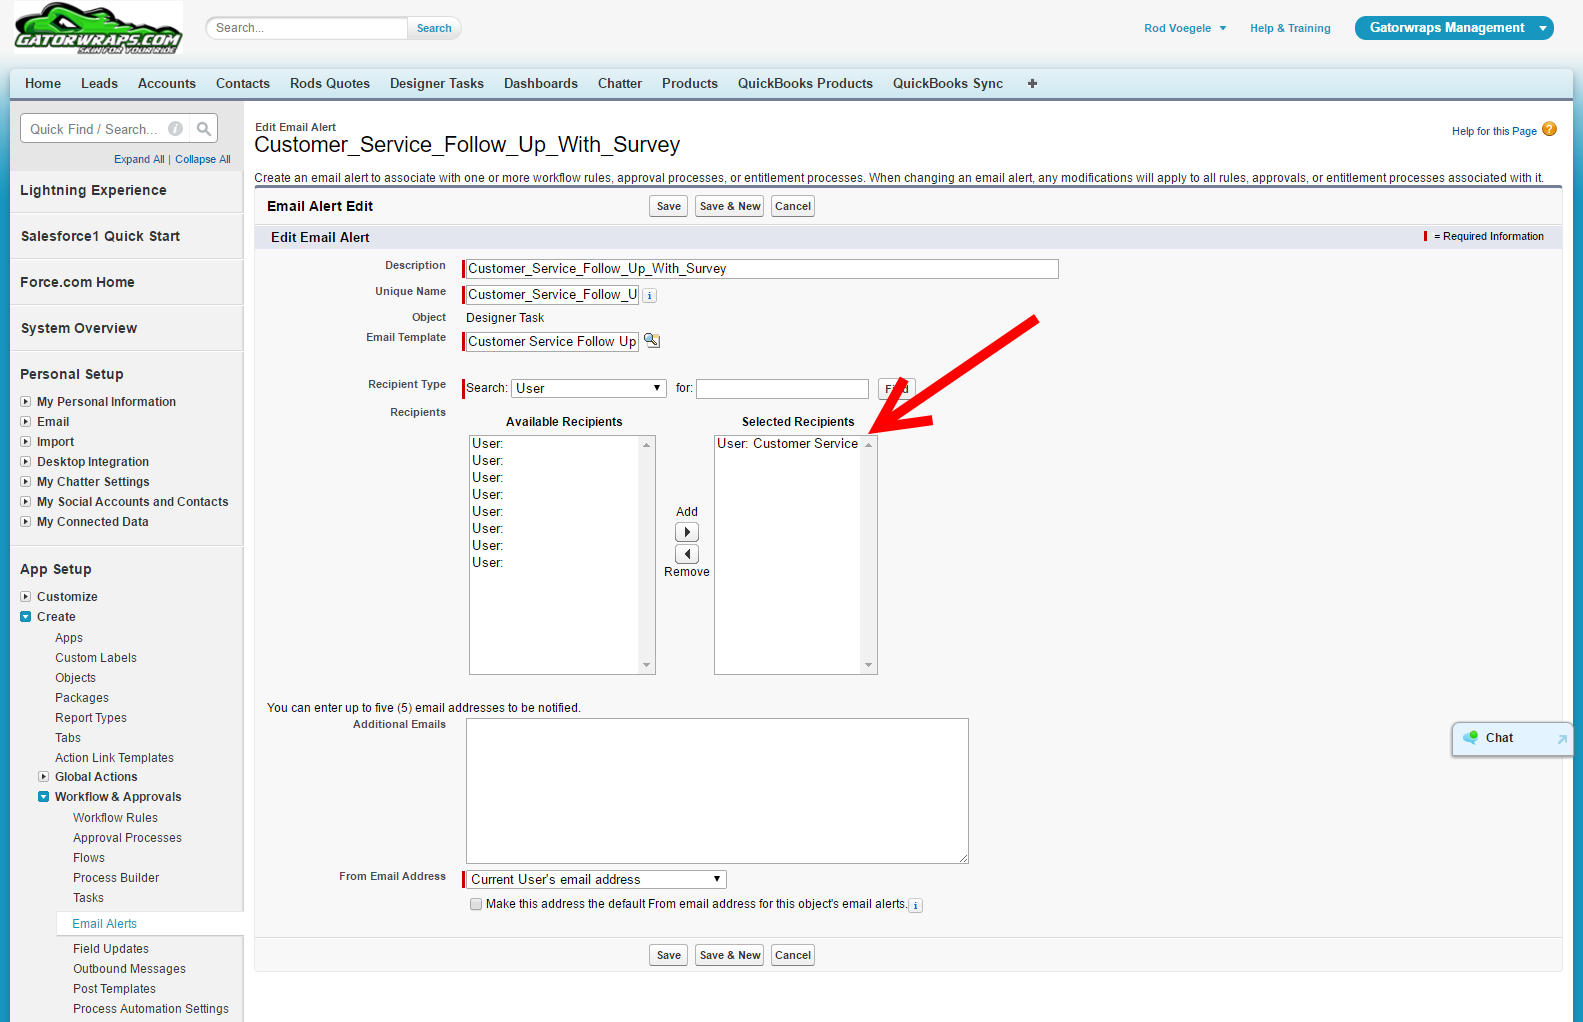Collapse the Create section
The image size is (1583, 1022).
[x=26, y=617]
